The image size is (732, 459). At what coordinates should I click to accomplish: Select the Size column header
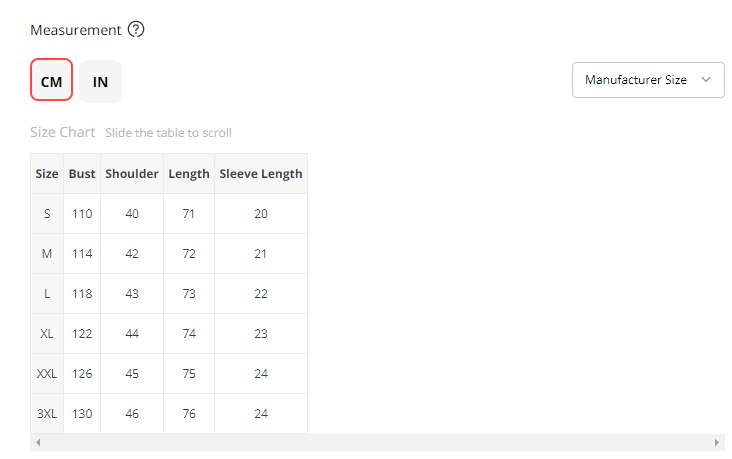pyautogui.click(x=47, y=174)
